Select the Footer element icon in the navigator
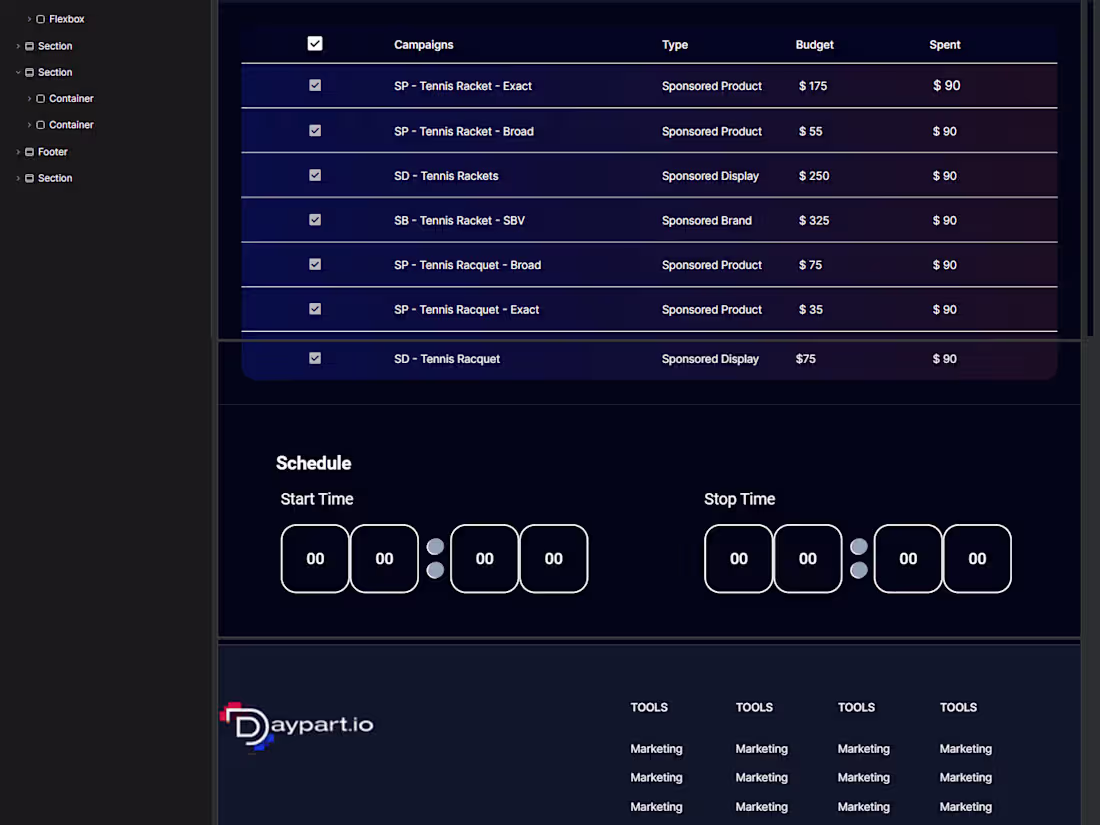Image resolution: width=1100 pixels, height=825 pixels. (30, 151)
